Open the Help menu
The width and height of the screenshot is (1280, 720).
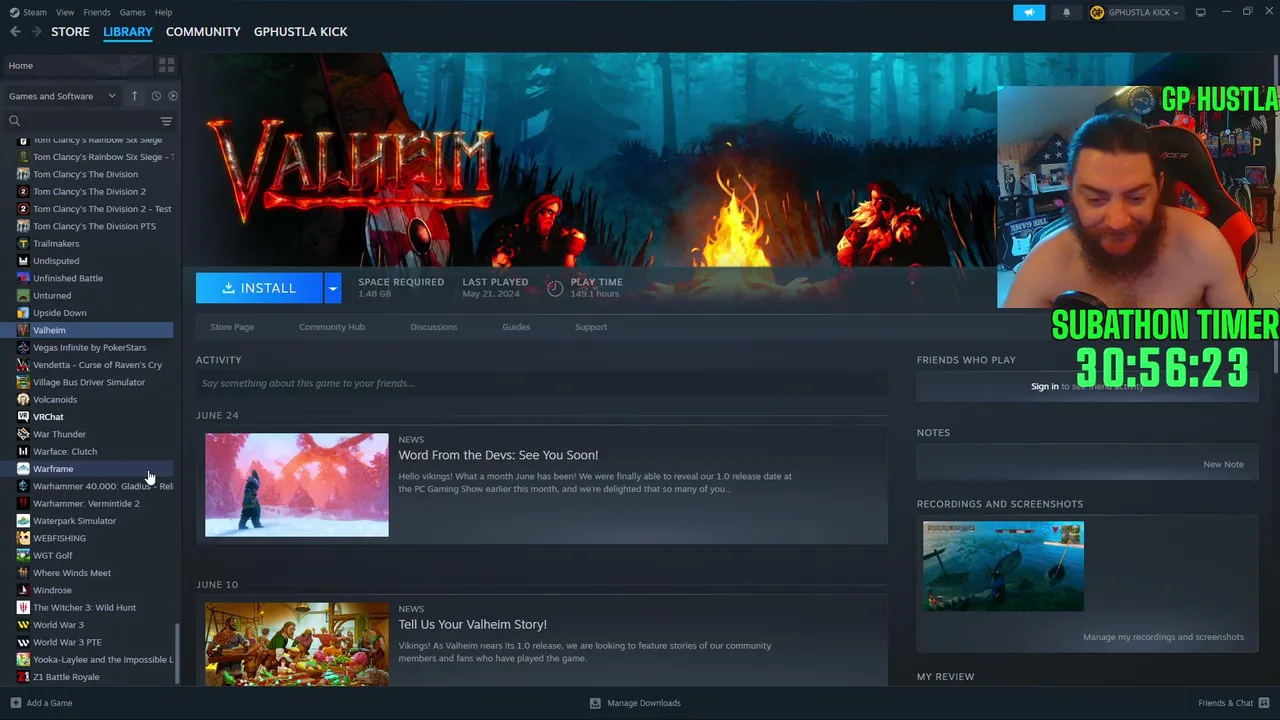coord(163,12)
